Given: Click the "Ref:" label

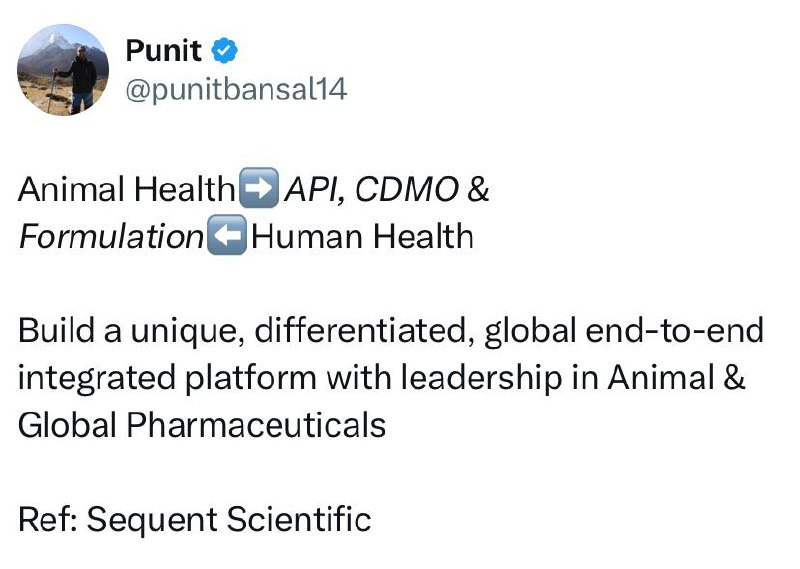Looking at the screenshot, I should coord(46,520).
